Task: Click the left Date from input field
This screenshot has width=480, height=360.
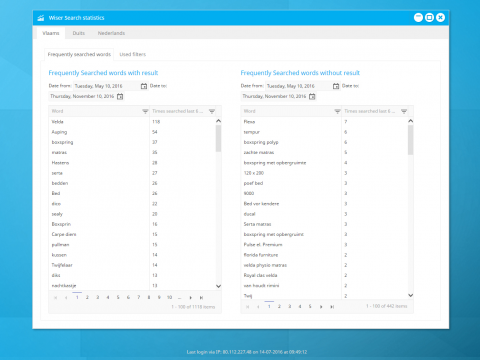Action: click(x=106, y=86)
